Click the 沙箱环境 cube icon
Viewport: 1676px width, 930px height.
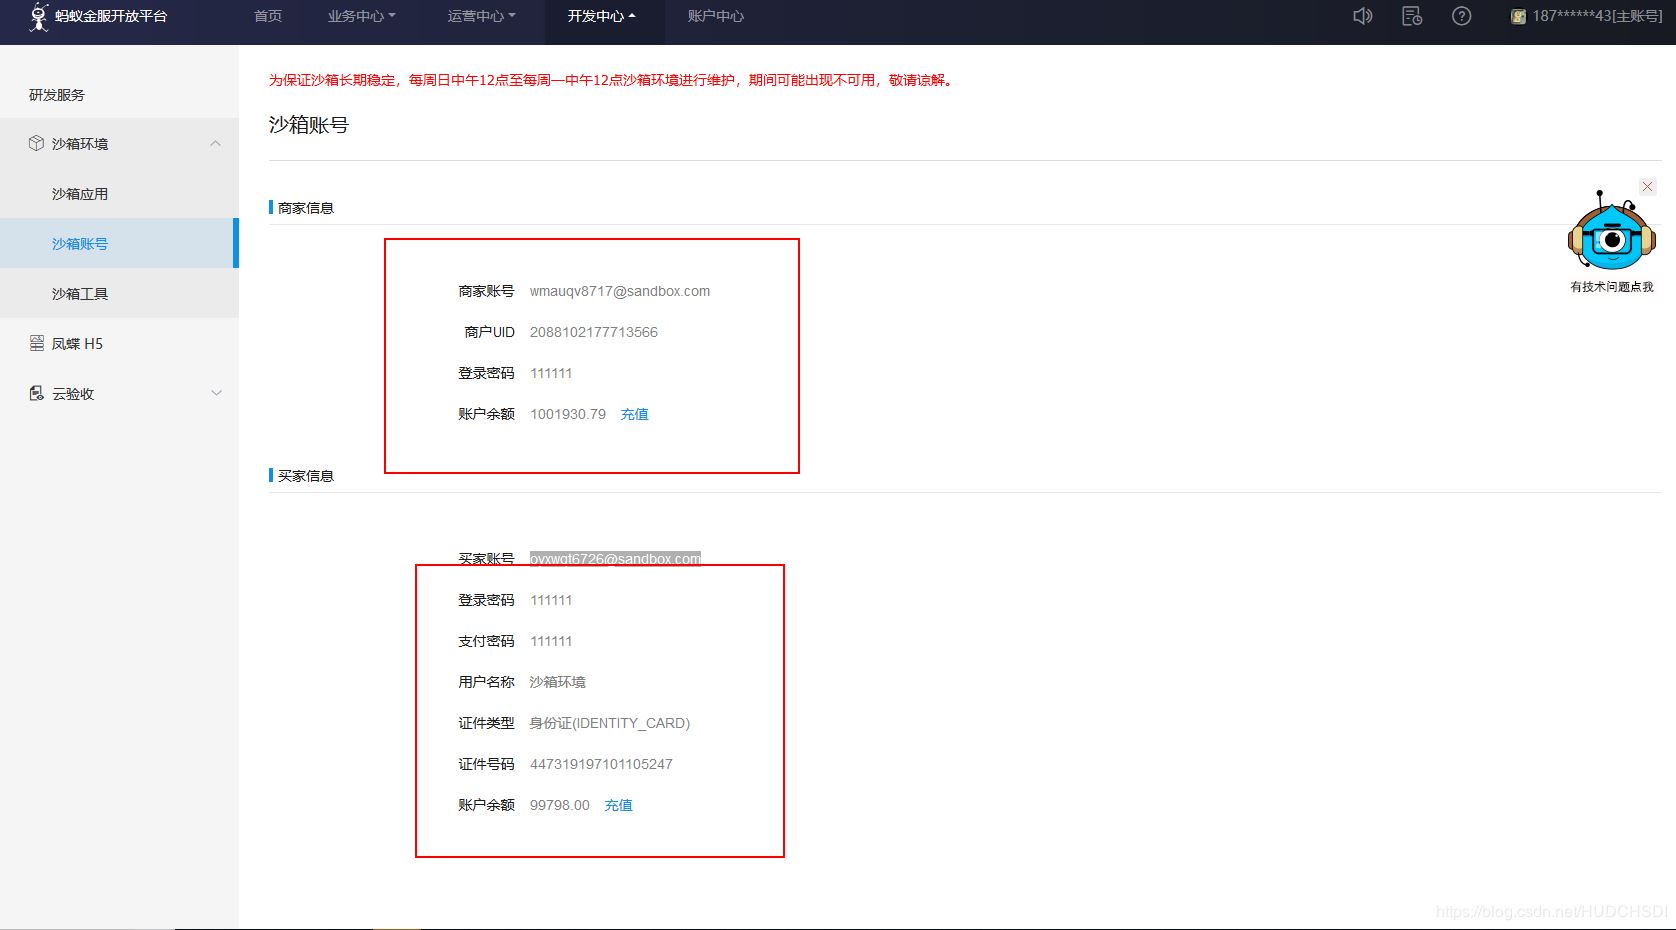34,143
